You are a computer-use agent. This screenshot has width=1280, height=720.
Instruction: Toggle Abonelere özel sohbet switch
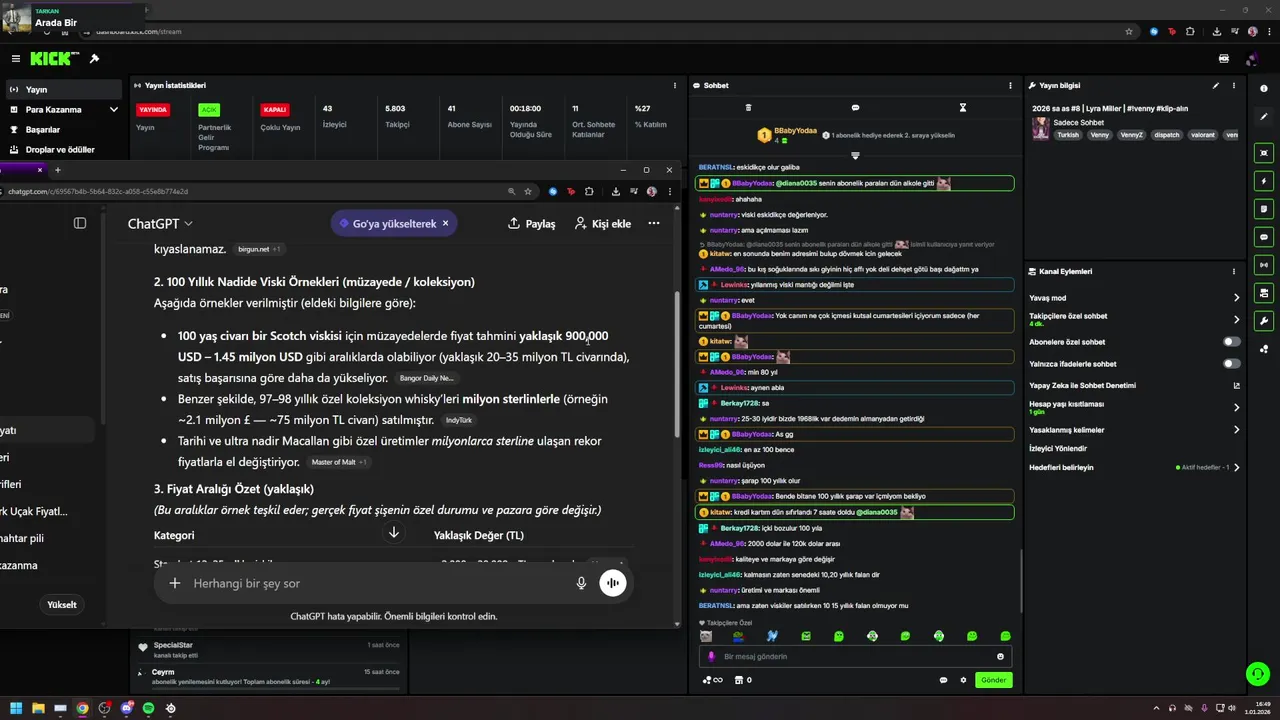(1232, 342)
